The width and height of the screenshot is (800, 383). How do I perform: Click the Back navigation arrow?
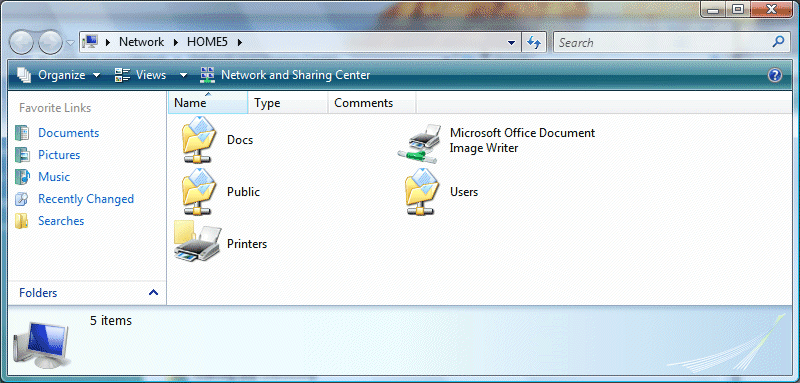[x=21, y=42]
